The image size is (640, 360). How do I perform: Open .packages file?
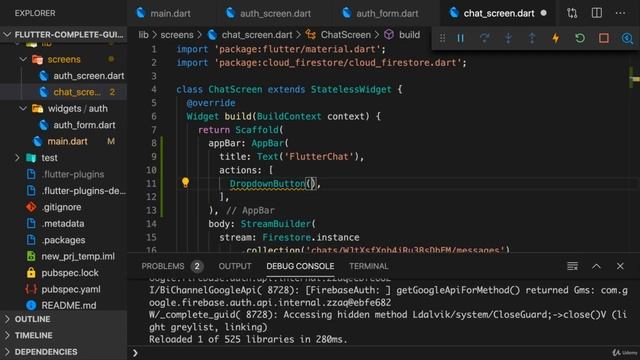coord(63,240)
